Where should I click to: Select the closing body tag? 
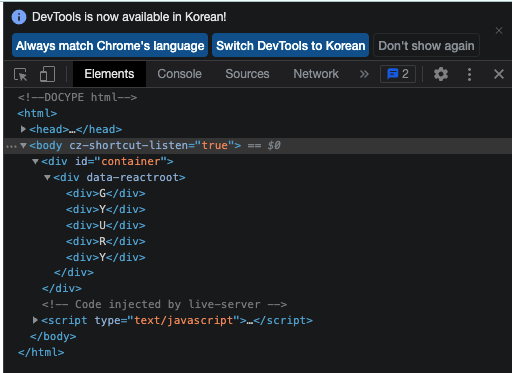pos(53,336)
